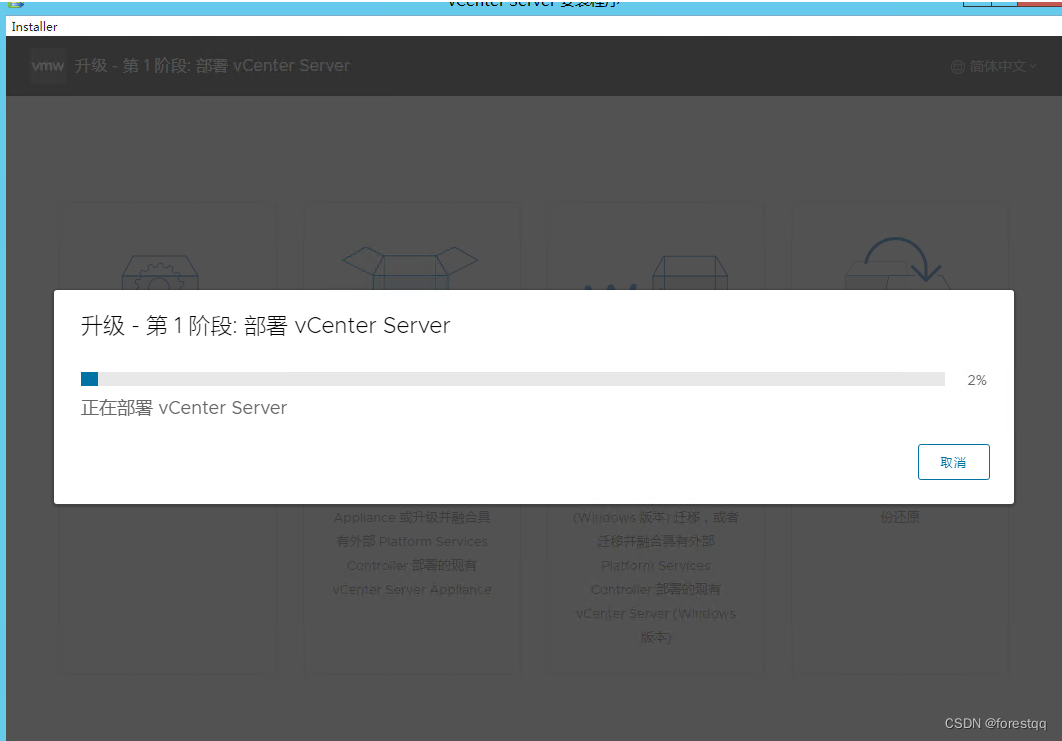The image size is (1062, 741).
Task: Click the 'vCenter Server Appliance' upgrade card description
Action: point(412,589)
